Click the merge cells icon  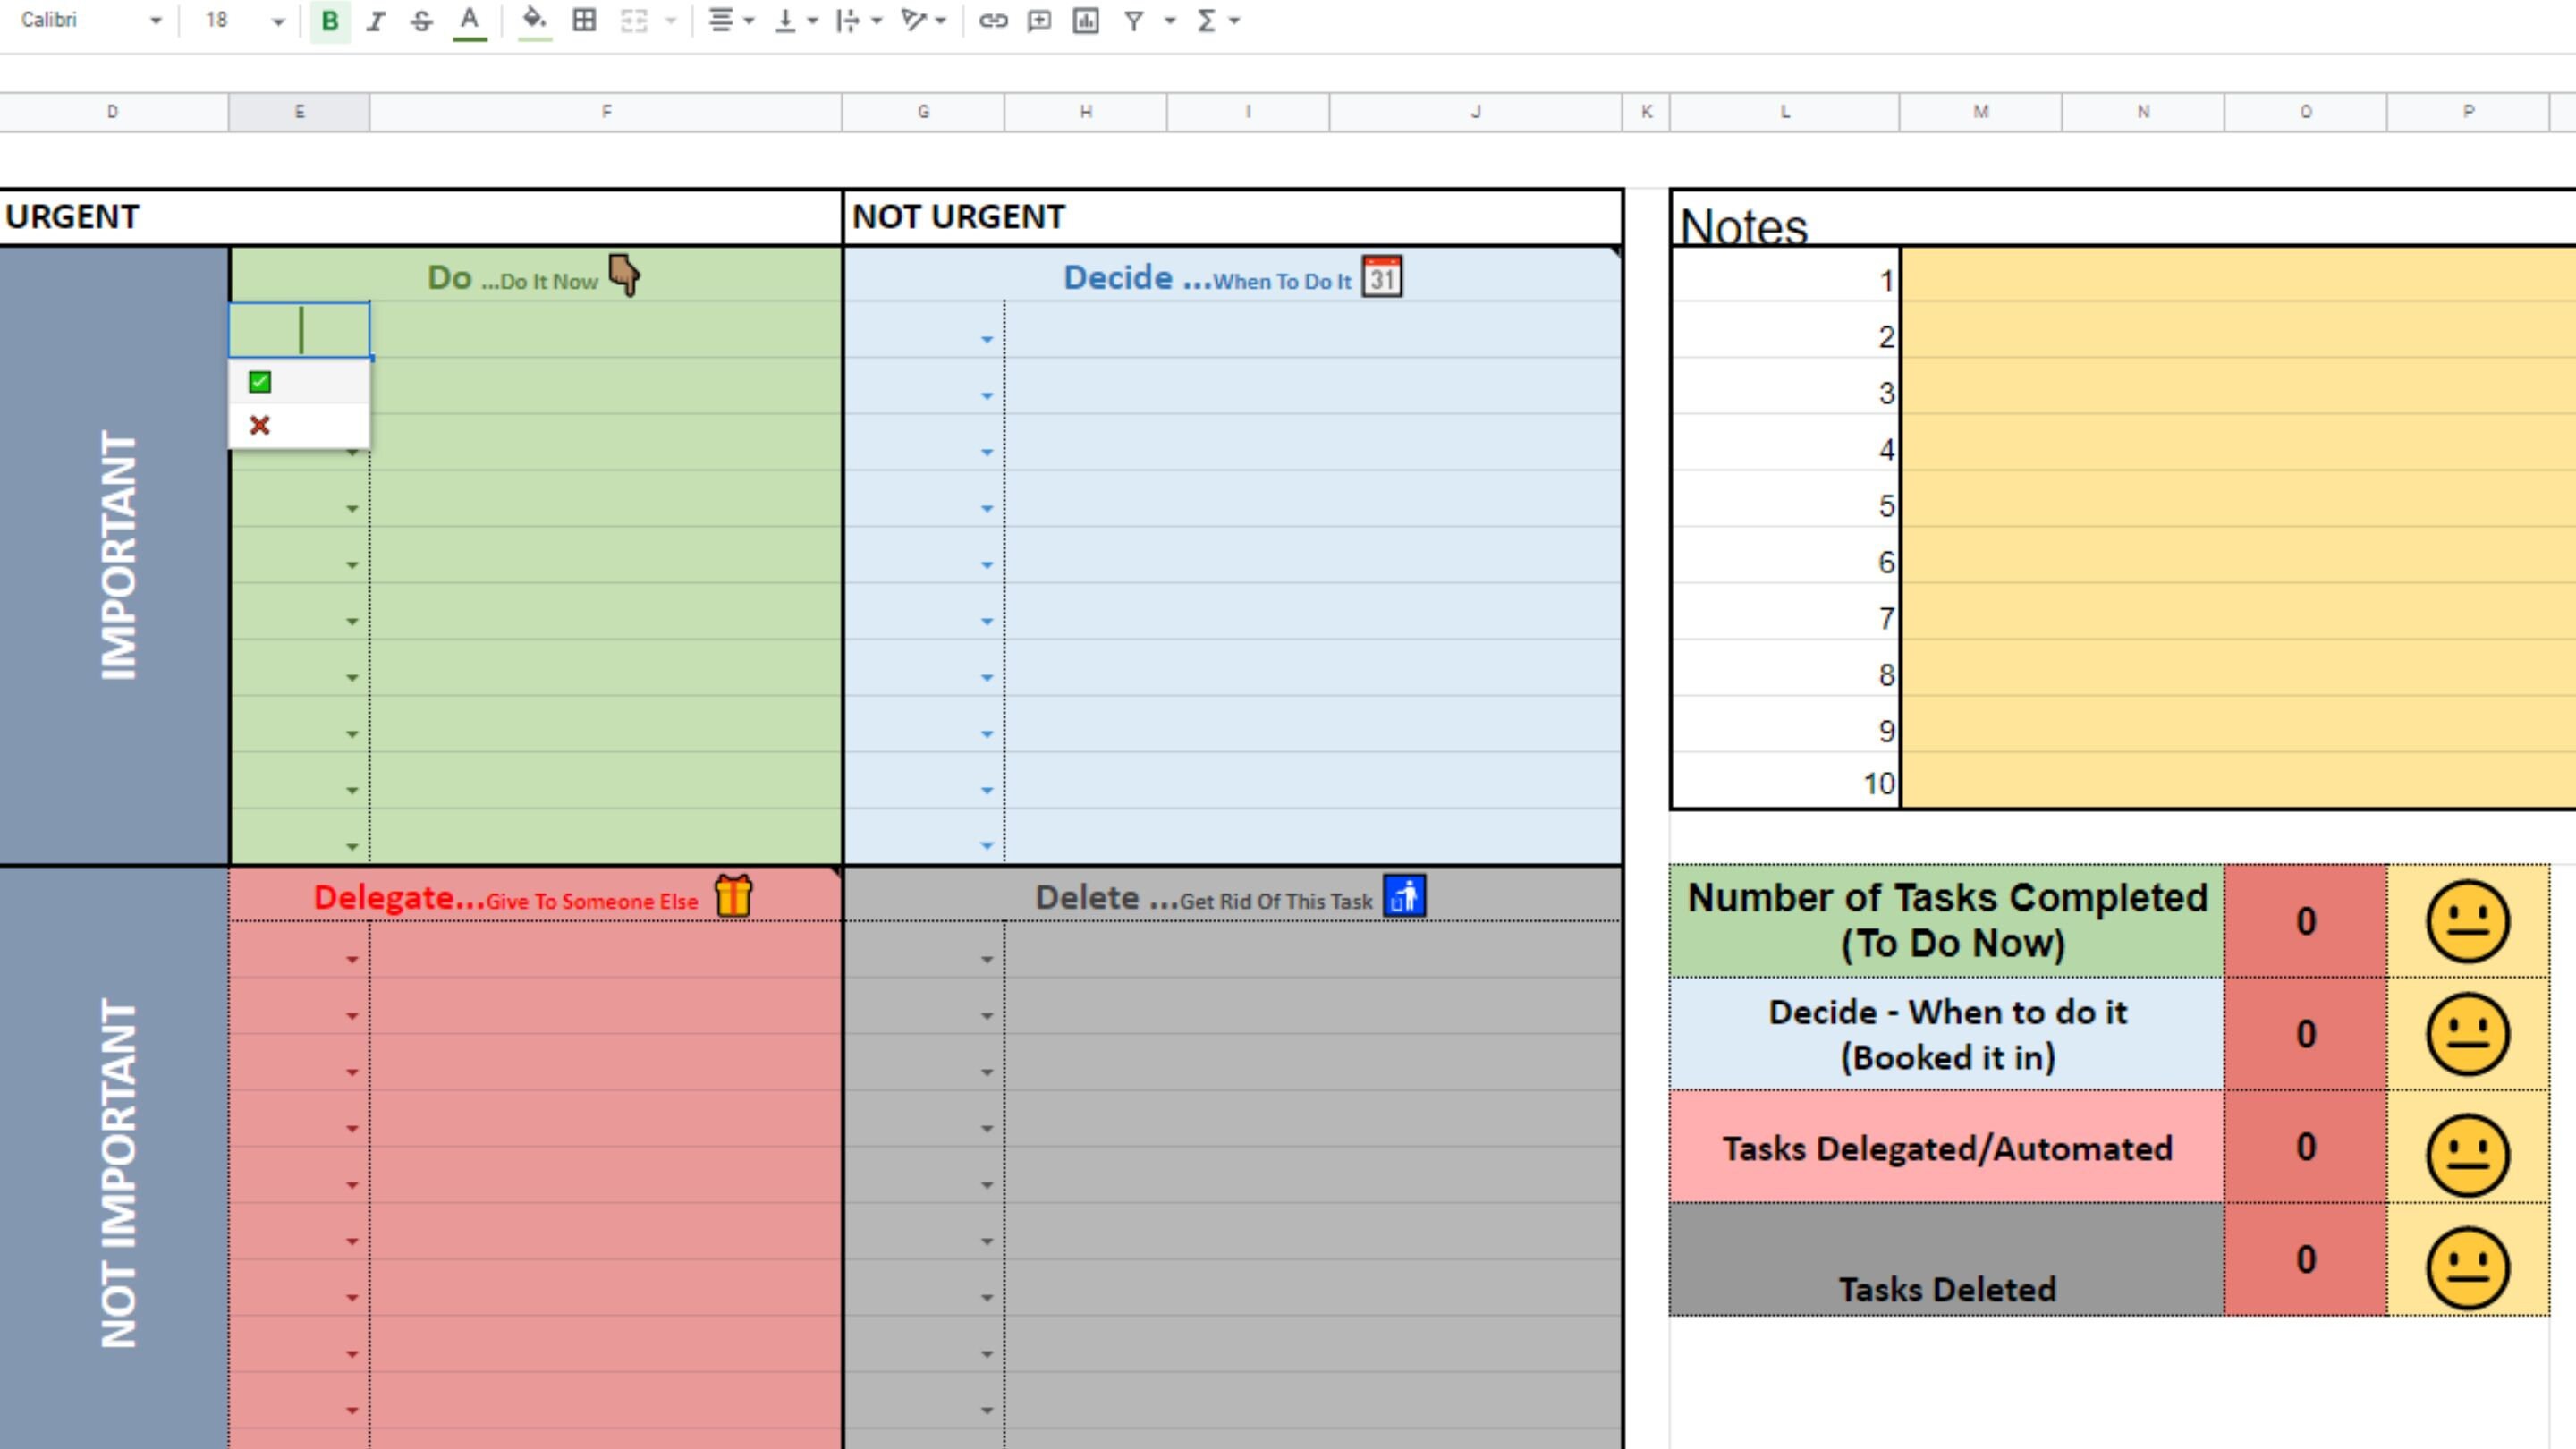point(634,21)
